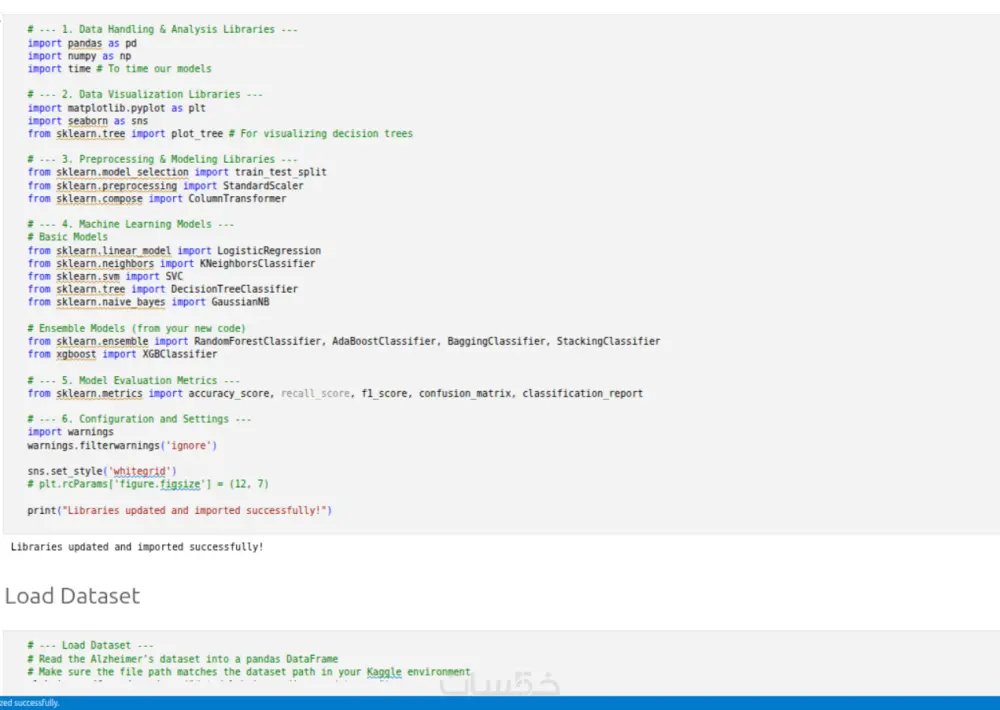The width and height of the screenshot is (1000, 710).
Task: Click the print statement line
Action: pyautogui.click(x=180, y=510)
